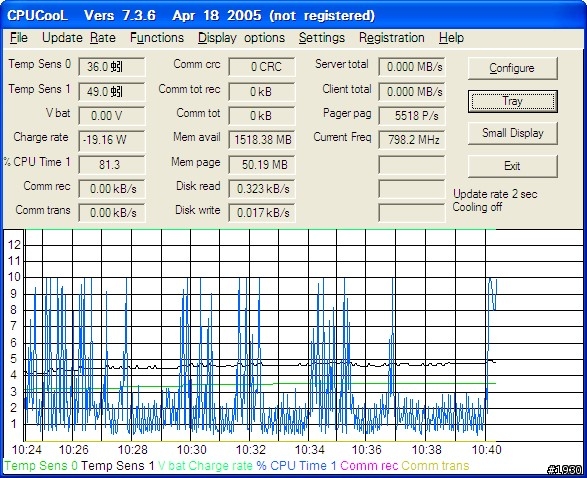Viewport: 587px width, 478px height.
Task: Click the Server total value field
Action: click(x=412, y=67)
